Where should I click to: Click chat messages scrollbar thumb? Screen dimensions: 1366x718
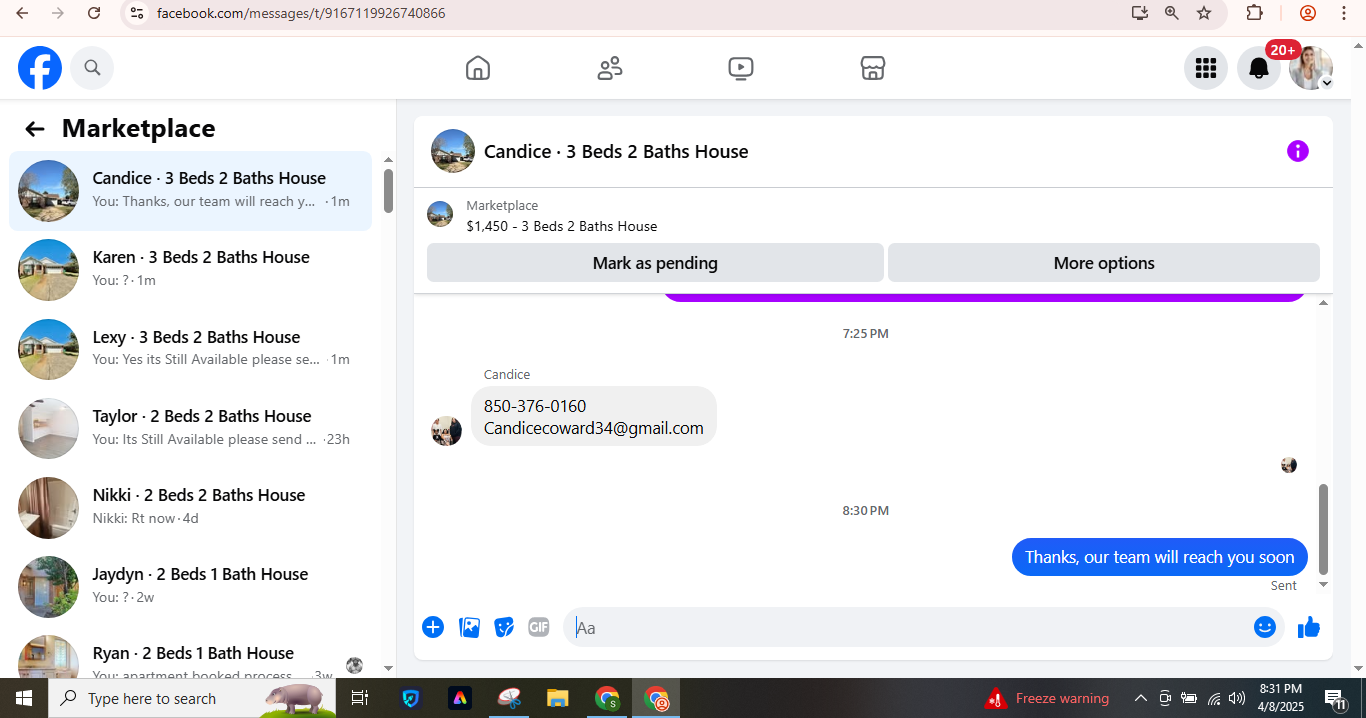coord(1324,529)
